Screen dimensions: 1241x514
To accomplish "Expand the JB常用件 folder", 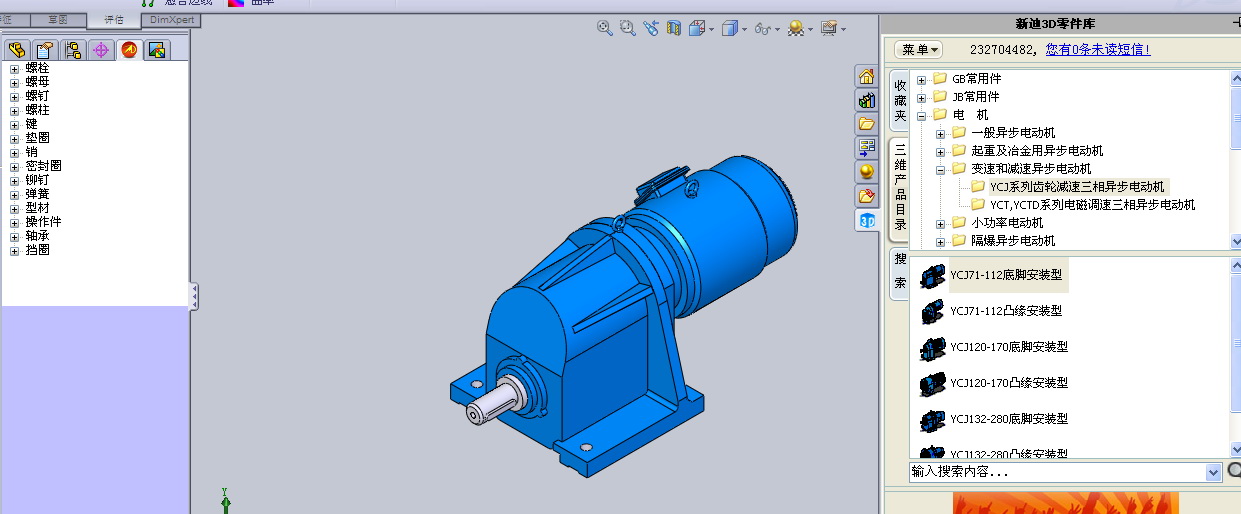I will point(921,97).
